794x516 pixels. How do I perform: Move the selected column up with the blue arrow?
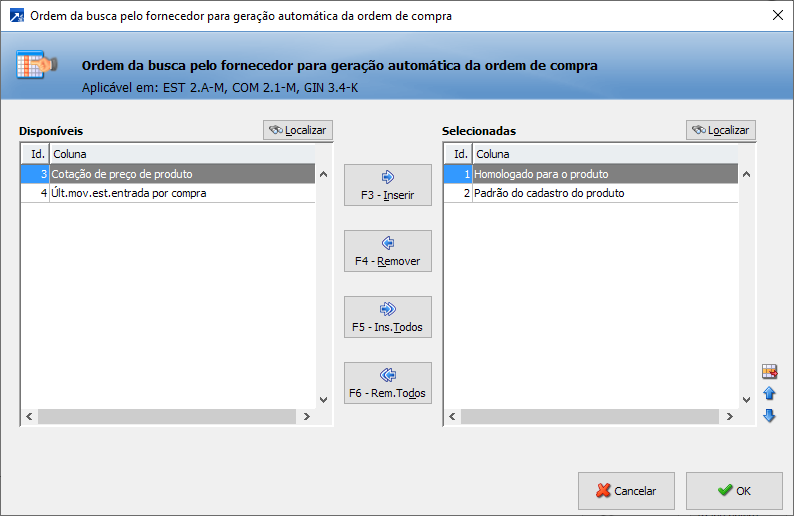(769, 393)
